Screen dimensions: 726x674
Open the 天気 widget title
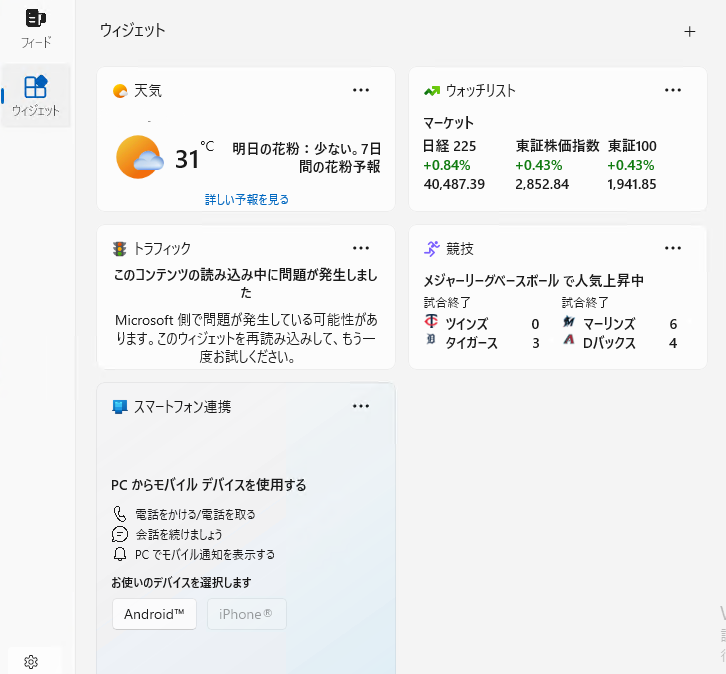[x=148, y=91]
